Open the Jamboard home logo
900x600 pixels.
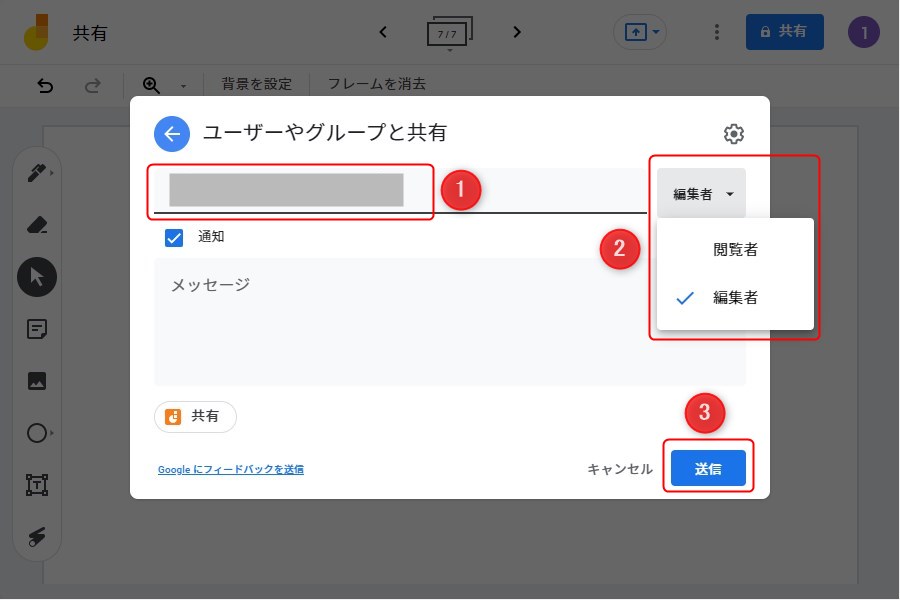coord(37,33)
